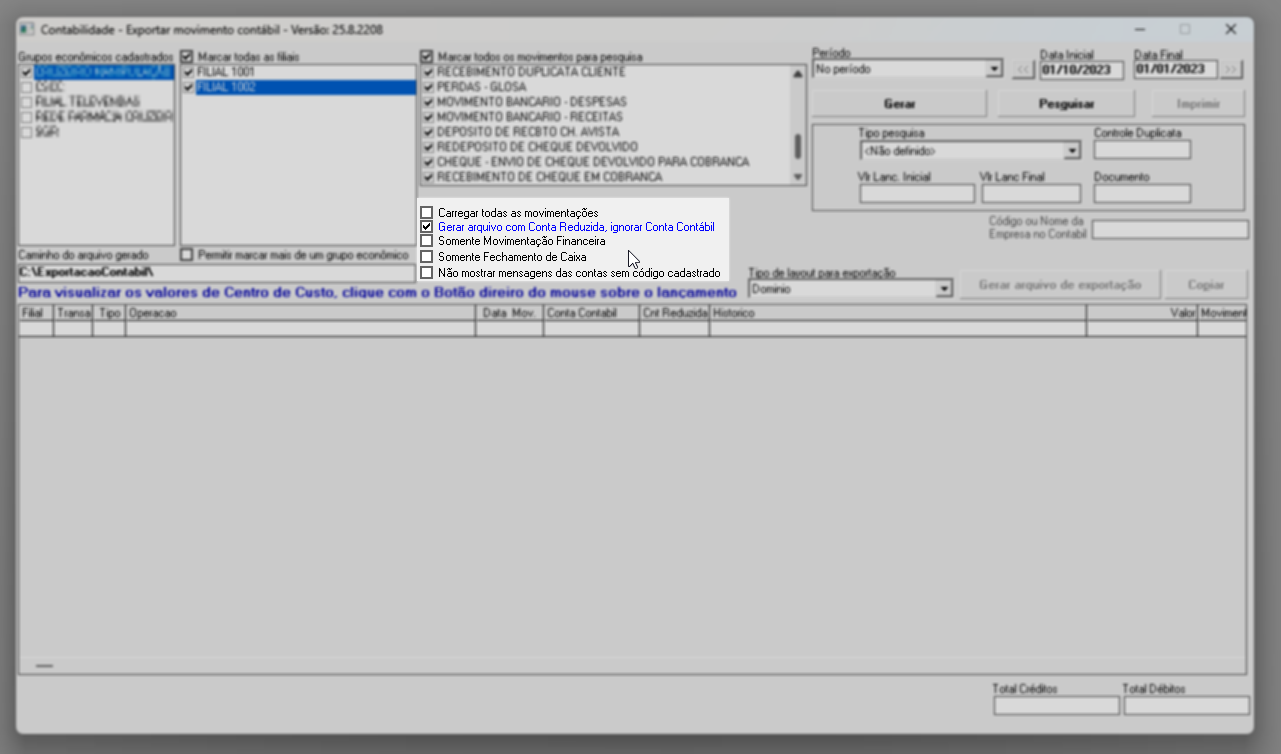The height and width of the screenshot is (754, 1281).
Task: Click 'Caminho do arquivo gerado' path field
Action: click(216, 272)
